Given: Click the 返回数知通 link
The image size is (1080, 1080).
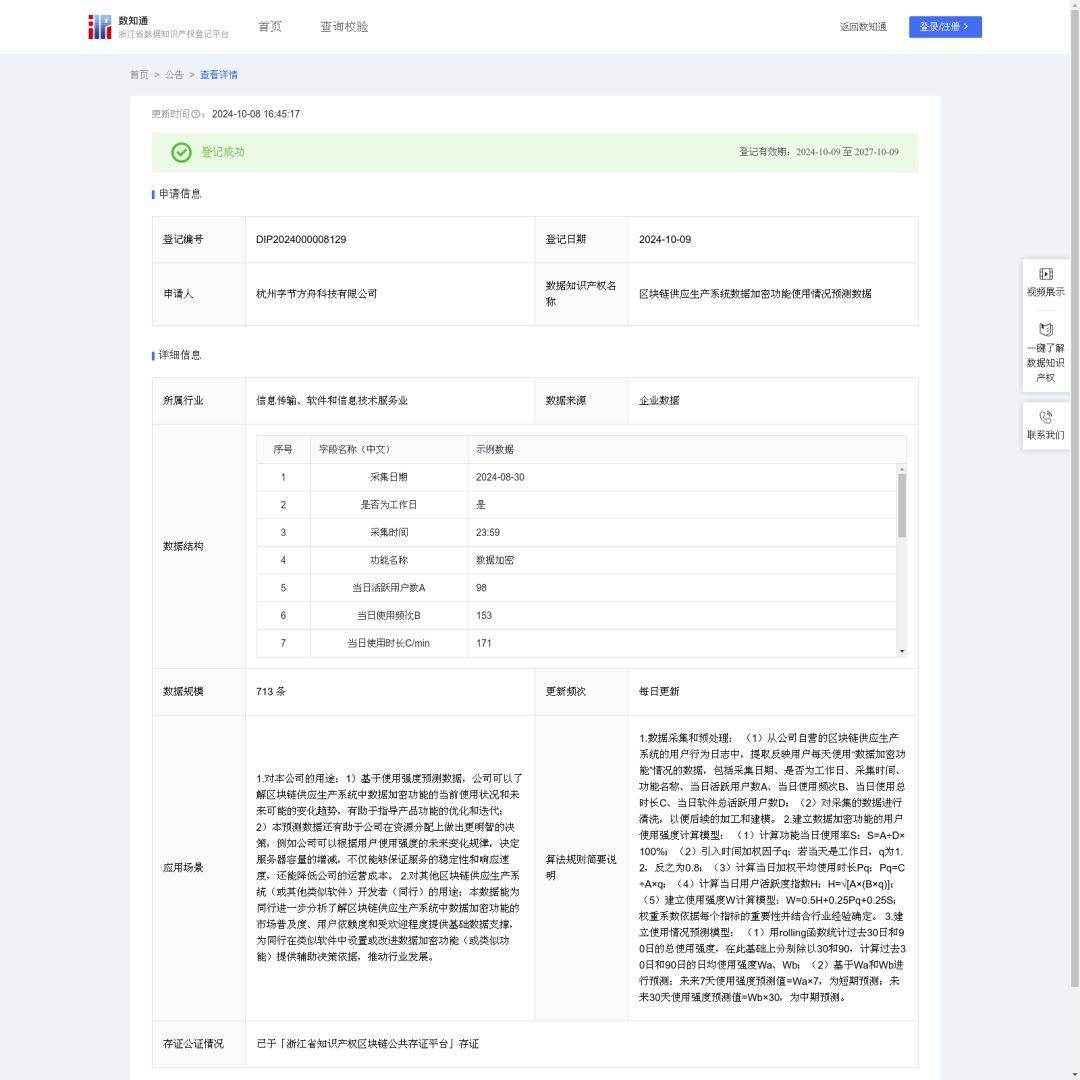Looking at the screenshot, I should pos(862,27).
